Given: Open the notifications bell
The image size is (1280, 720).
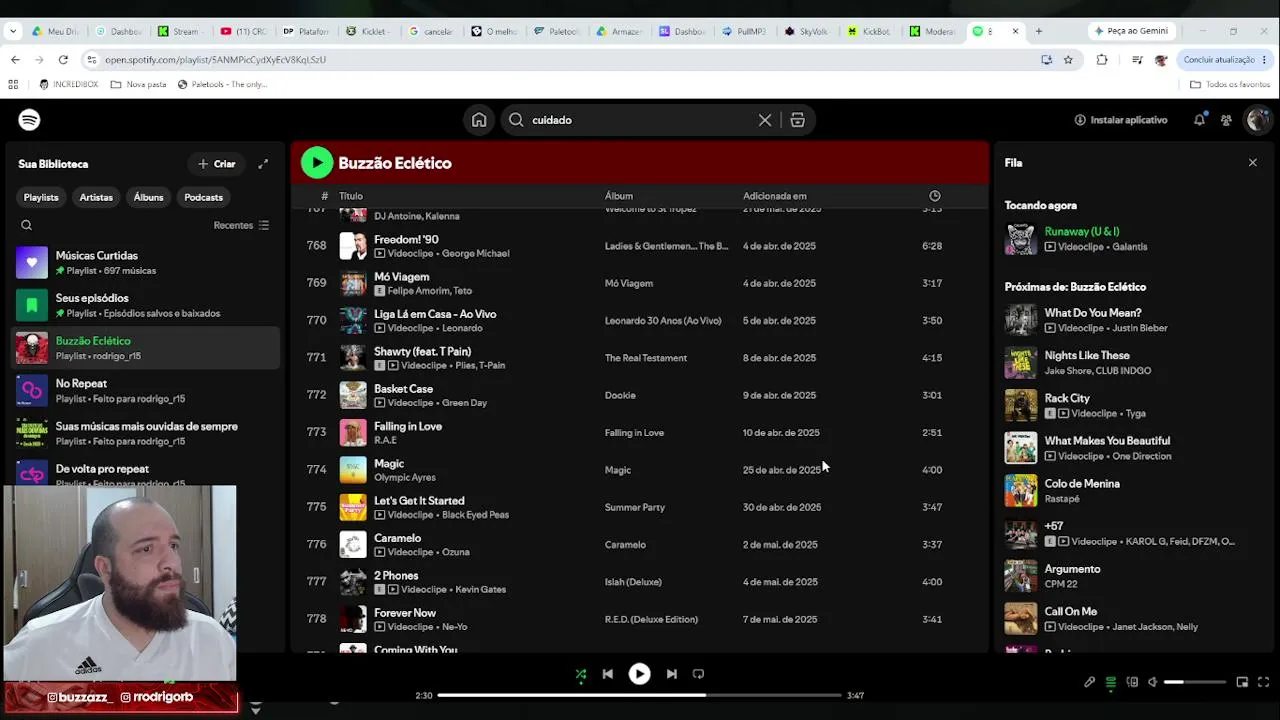Looking at the screenshot, I should (x=1199, y=120).
